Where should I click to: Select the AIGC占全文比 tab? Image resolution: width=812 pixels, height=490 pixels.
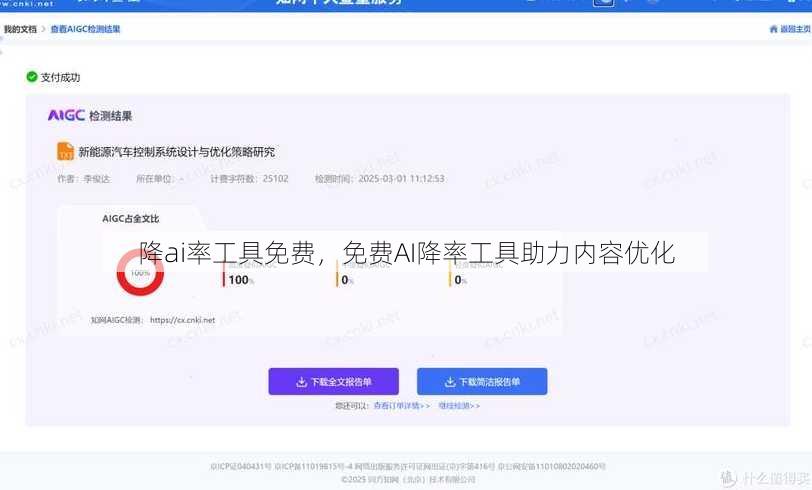tap(130, 219)
